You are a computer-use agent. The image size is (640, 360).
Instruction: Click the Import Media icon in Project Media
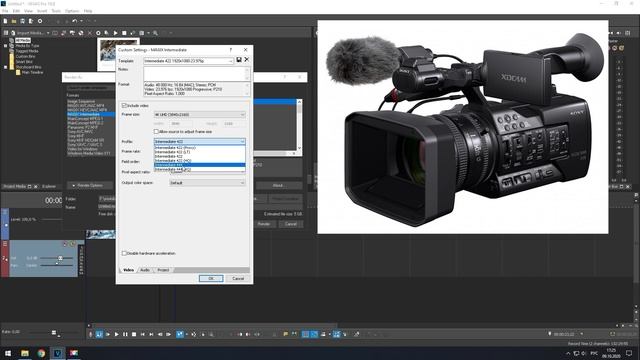pyautogui.click(x=13, y=33)
